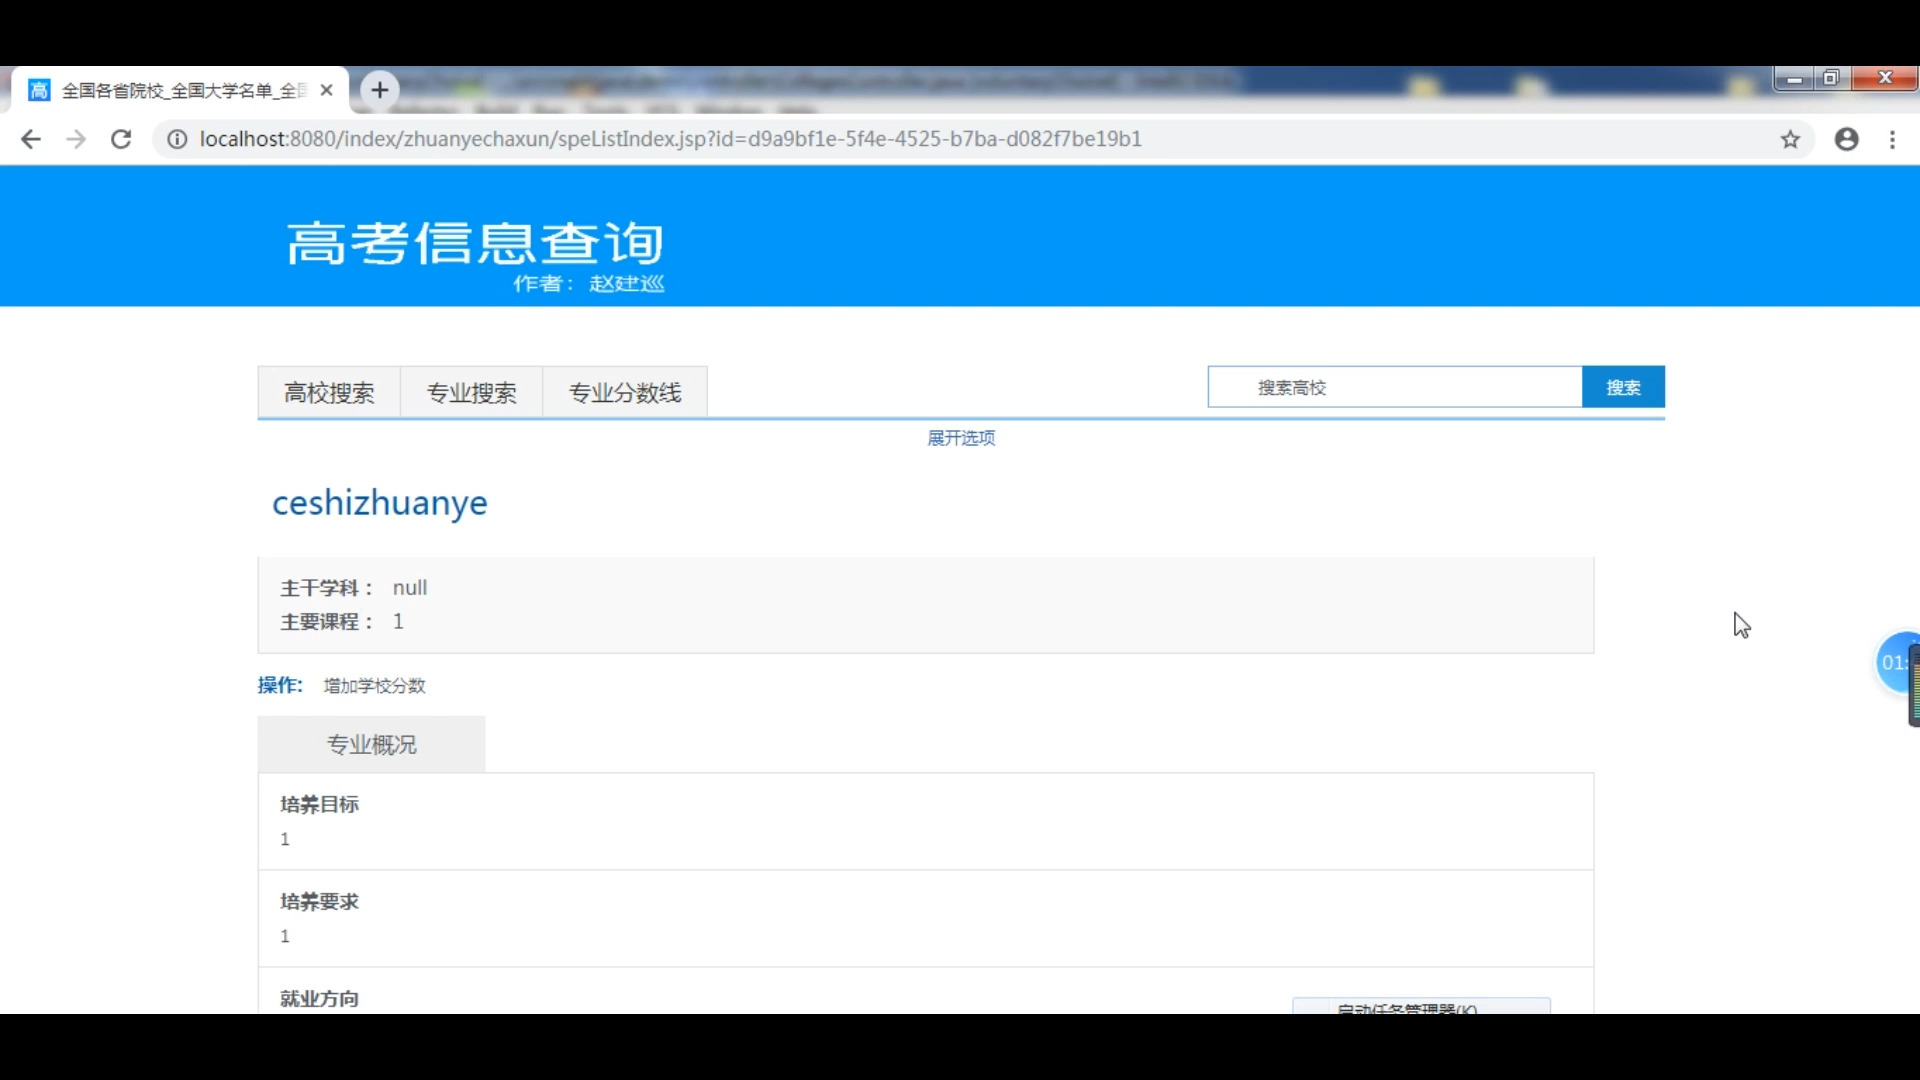
Task: Click the 培养要求 section heading
Action: click(319, 901)
